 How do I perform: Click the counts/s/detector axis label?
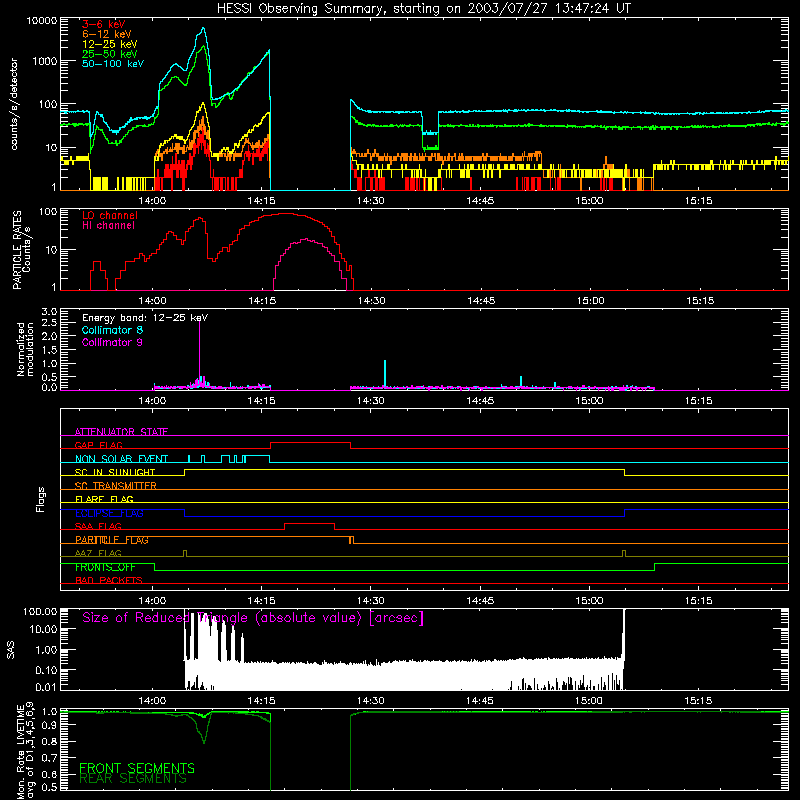point(14,104)
